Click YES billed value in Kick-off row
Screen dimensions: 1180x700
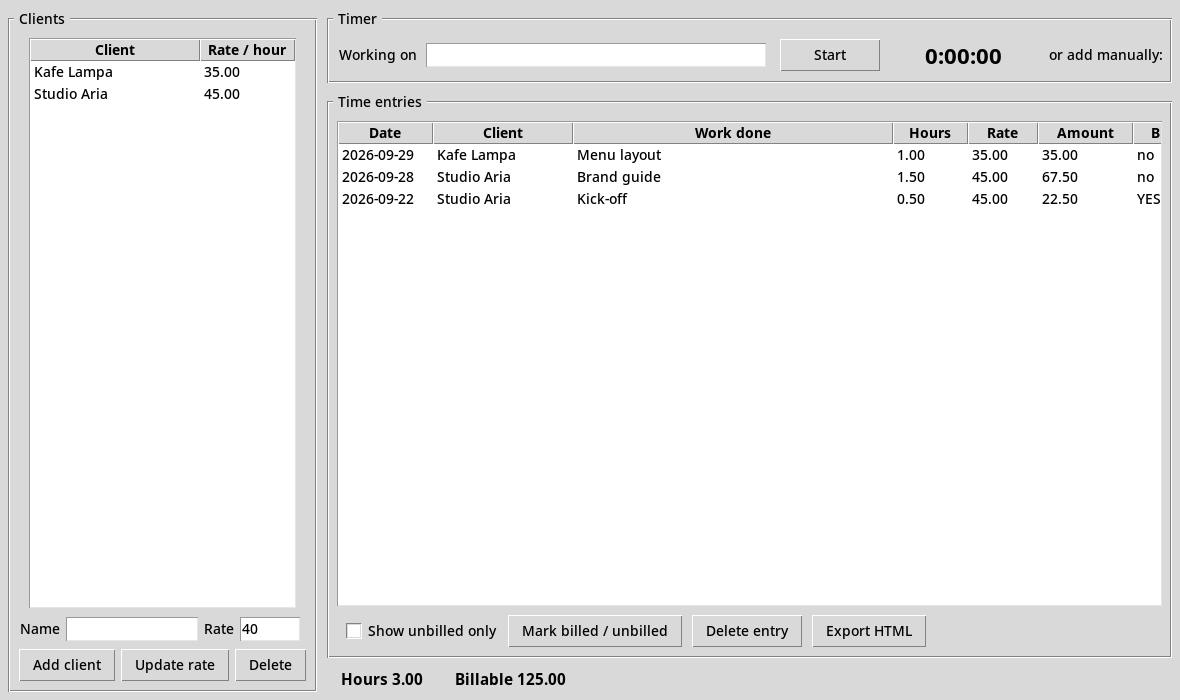click(1148, 199)
